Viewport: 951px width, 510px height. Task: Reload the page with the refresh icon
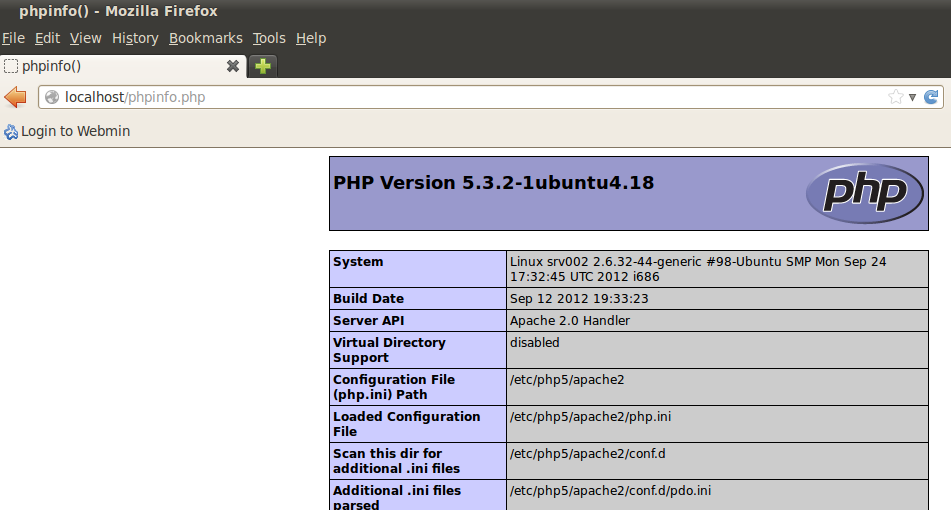pyautogui.click(x=931, y=97)
